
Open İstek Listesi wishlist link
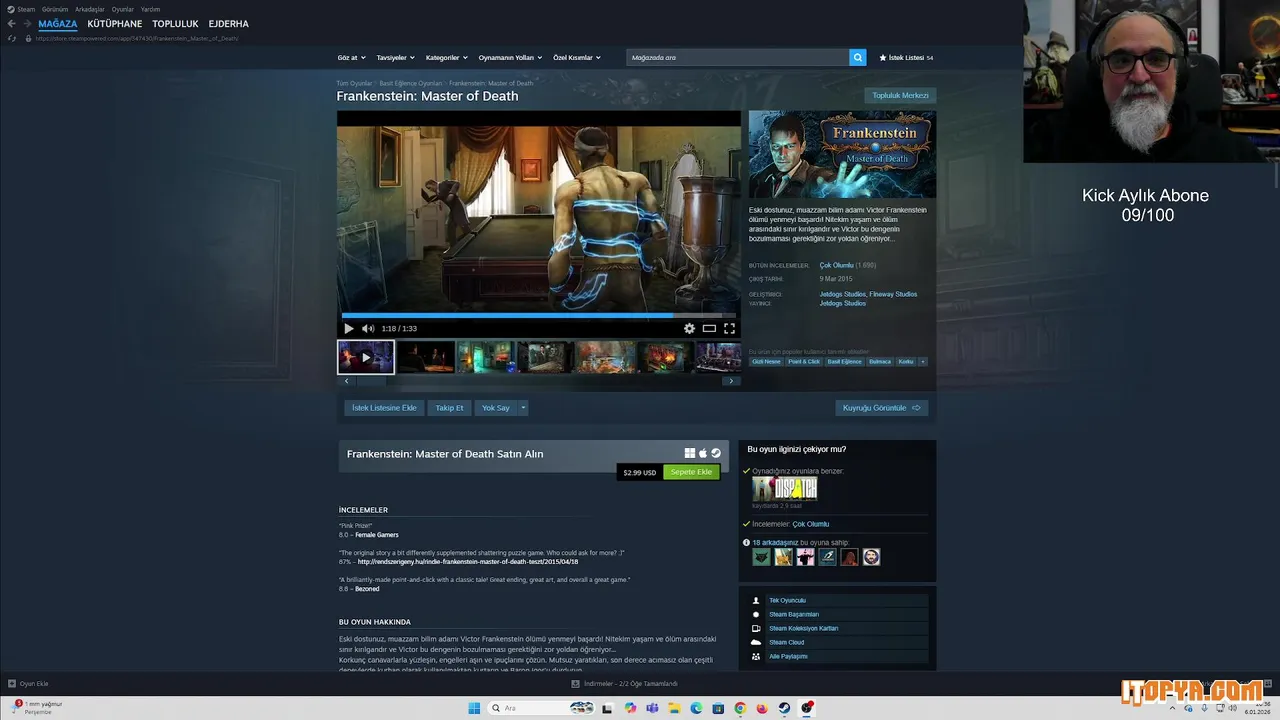pos(906,58)
